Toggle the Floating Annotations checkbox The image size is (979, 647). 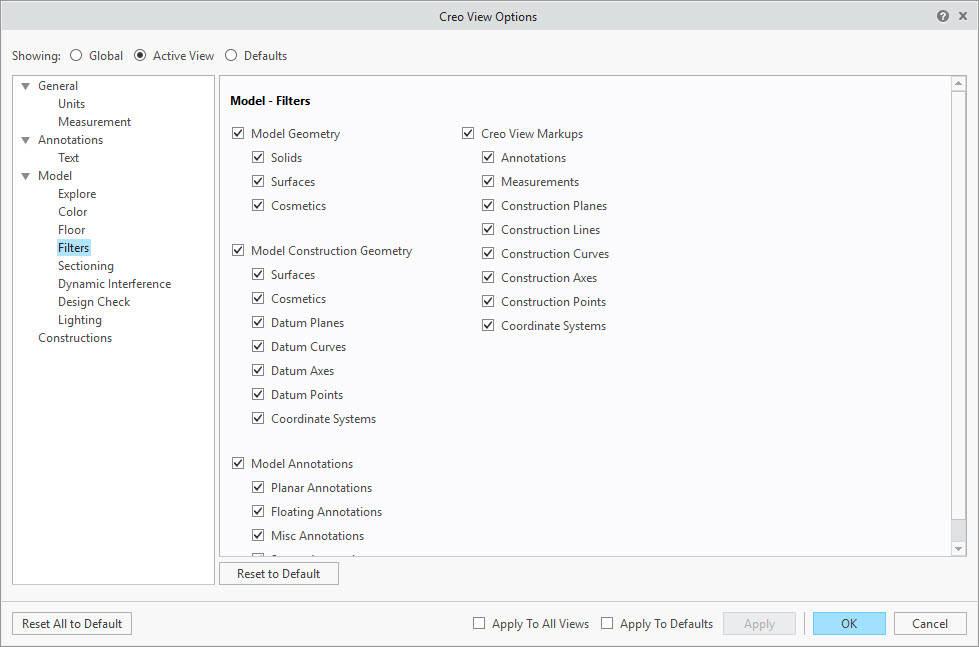(x=258, y=511)
